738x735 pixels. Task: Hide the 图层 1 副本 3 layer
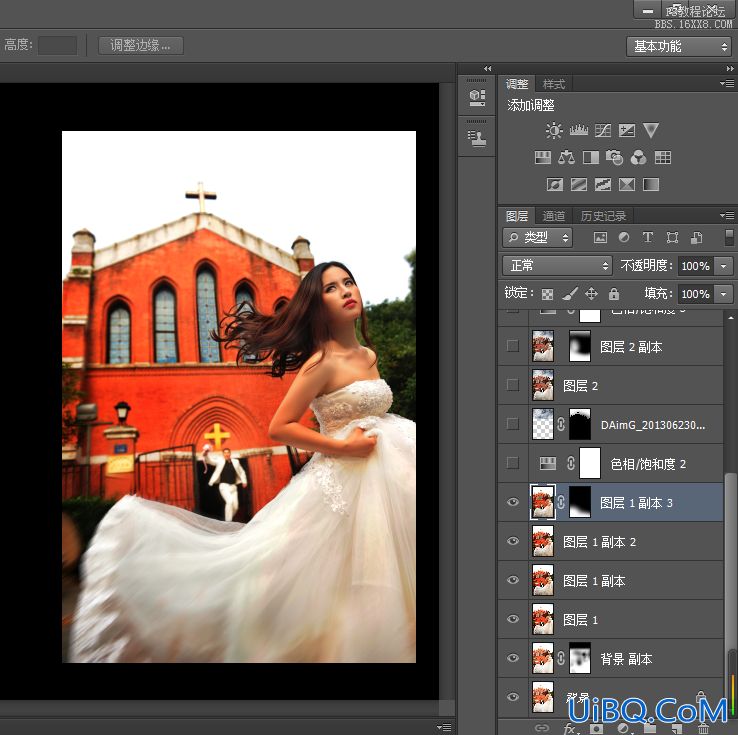click(513, 503)
